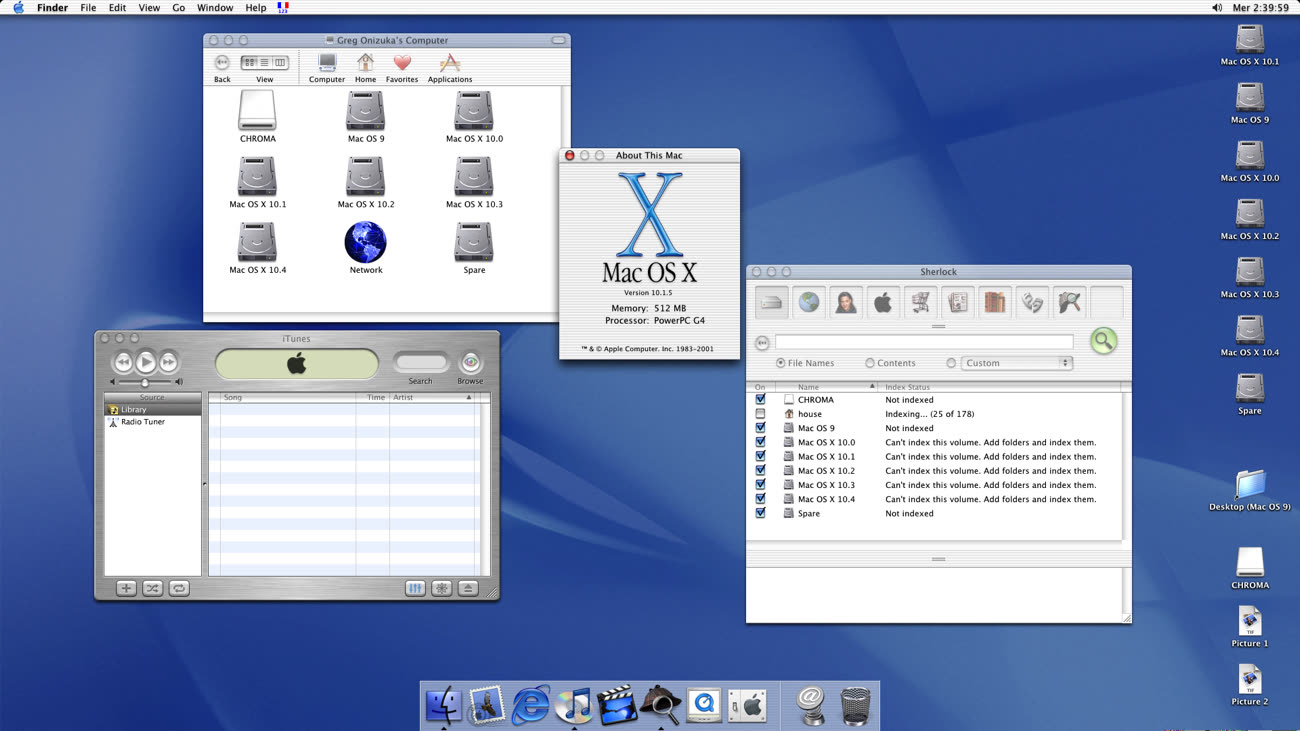Viewport: 1300px width, 731px height.
Task: Uncheck the CHROMA volume checkbox
Action: (760, 400)
